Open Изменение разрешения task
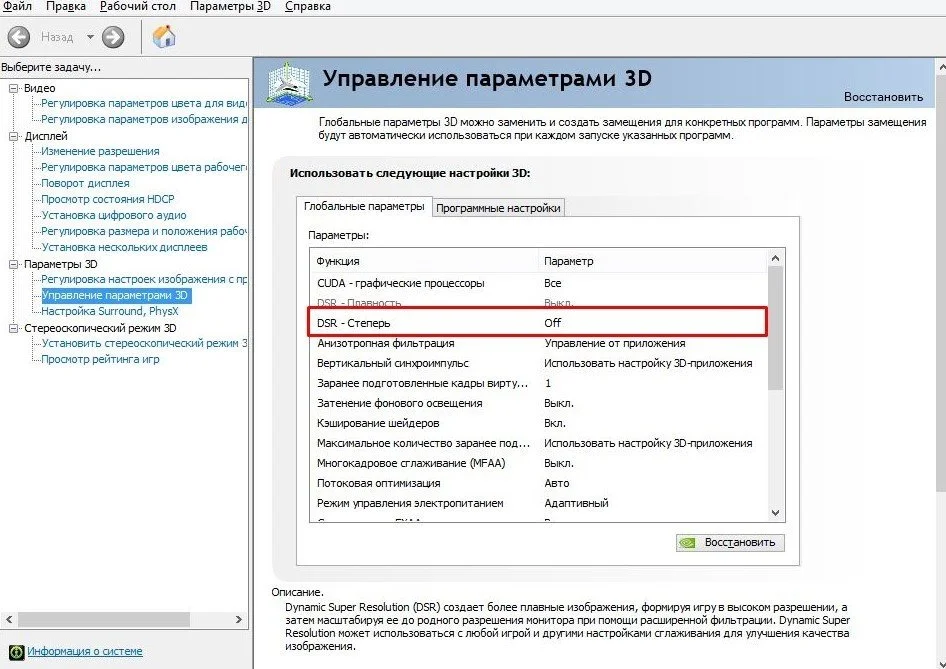 click(100, 151)
